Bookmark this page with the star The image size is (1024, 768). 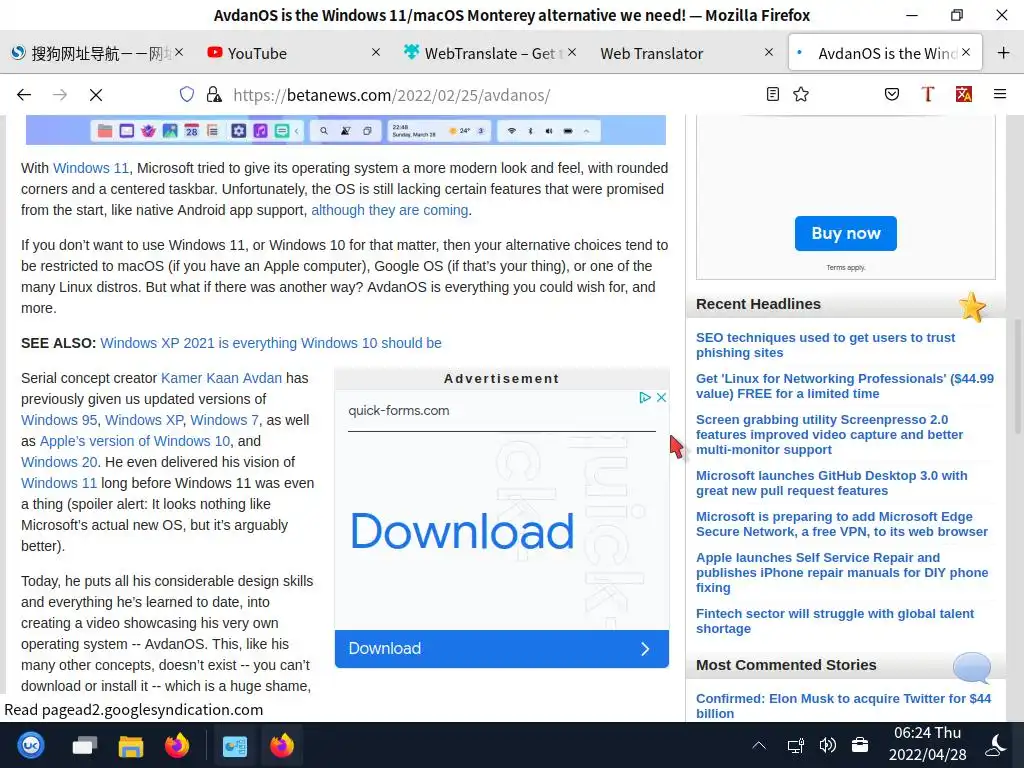coord(801,94)
